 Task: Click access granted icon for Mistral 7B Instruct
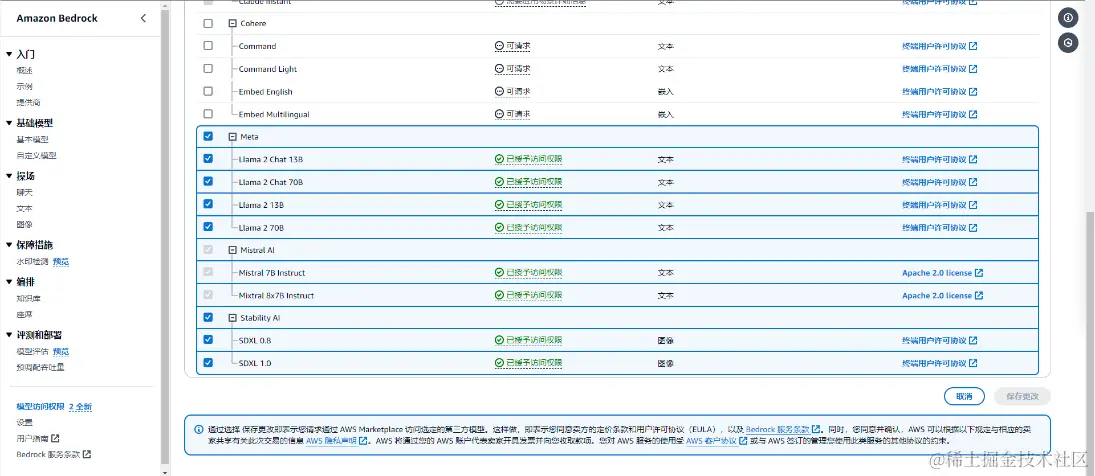499,273
